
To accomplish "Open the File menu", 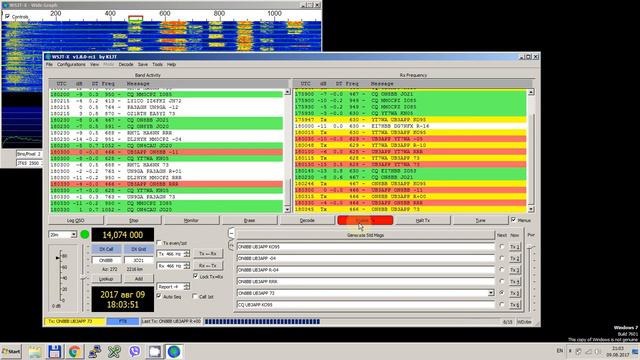I will click(49, 64).
